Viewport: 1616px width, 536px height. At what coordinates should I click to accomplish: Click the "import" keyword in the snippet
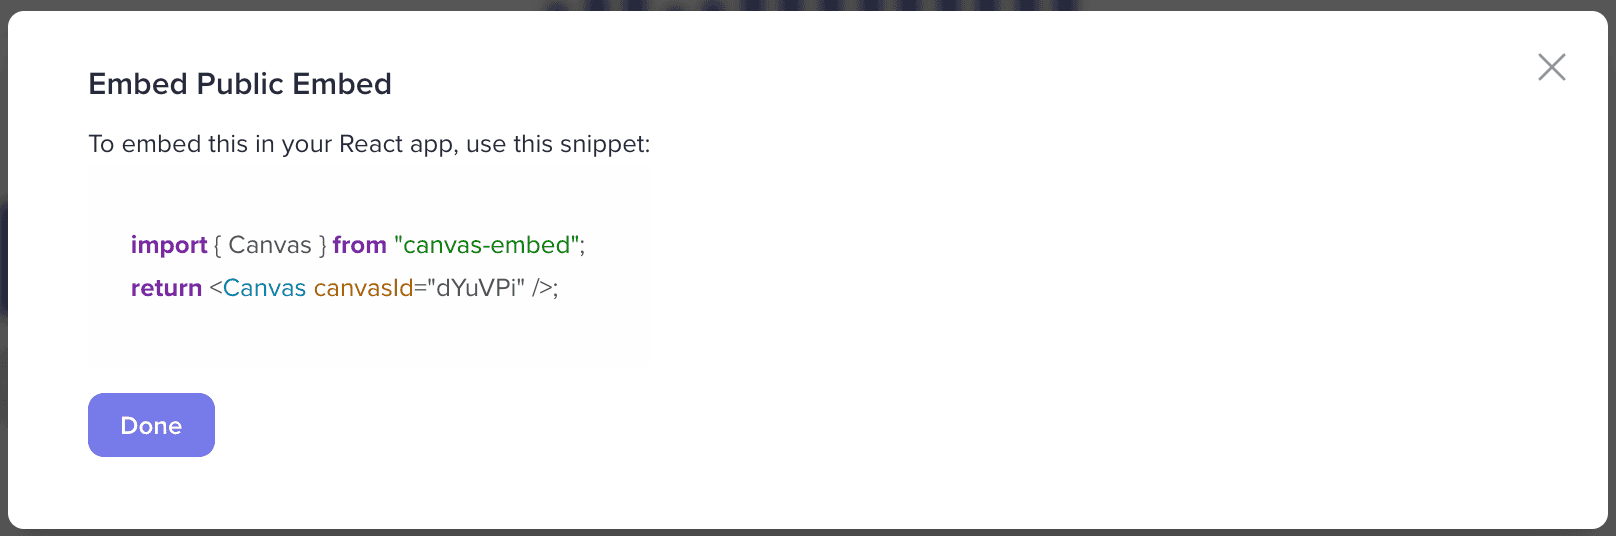click(169, 245)
